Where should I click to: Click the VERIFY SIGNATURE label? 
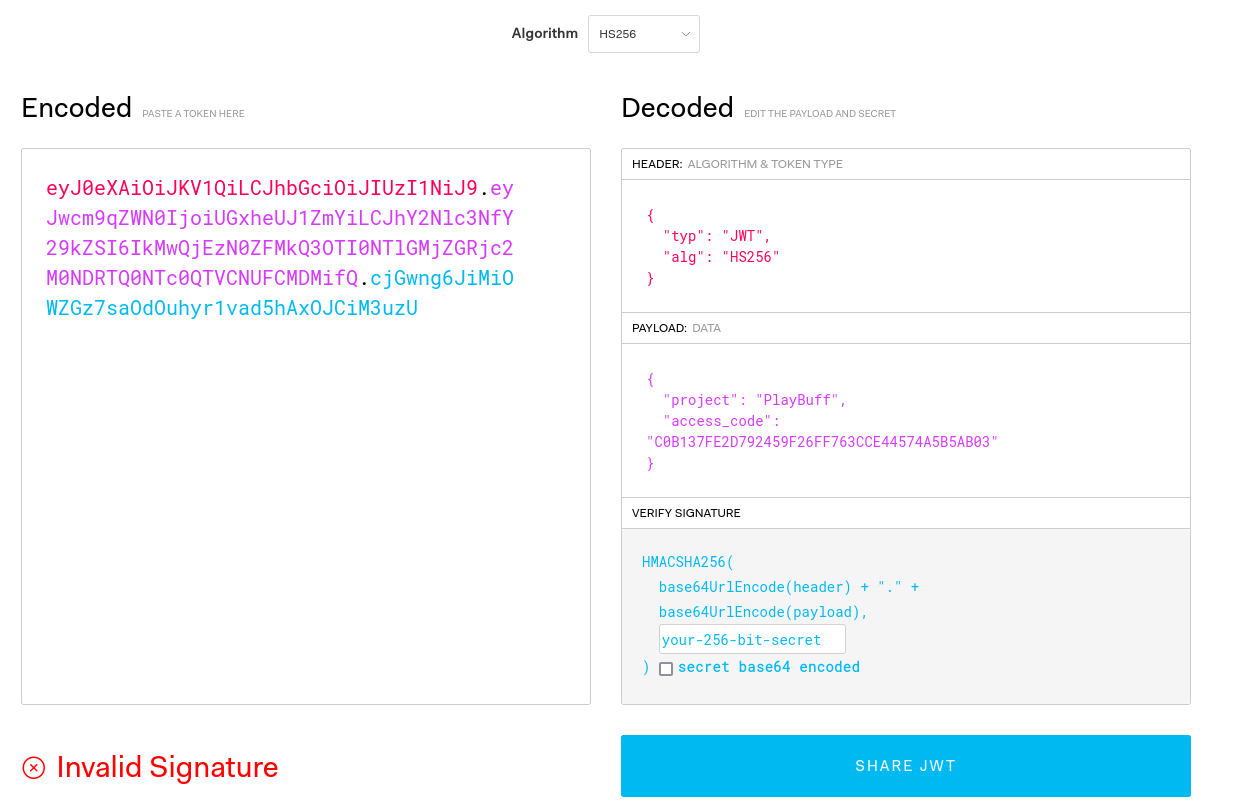(686, 513)
